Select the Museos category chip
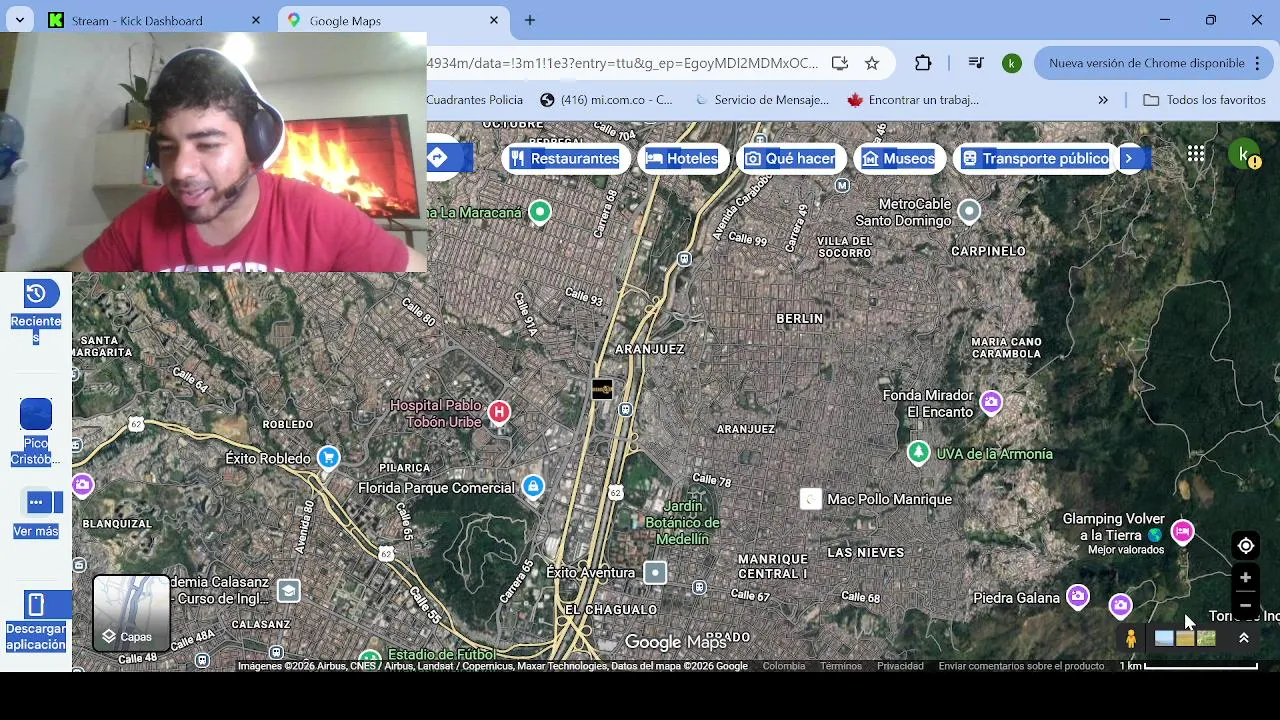 (899, 158)
